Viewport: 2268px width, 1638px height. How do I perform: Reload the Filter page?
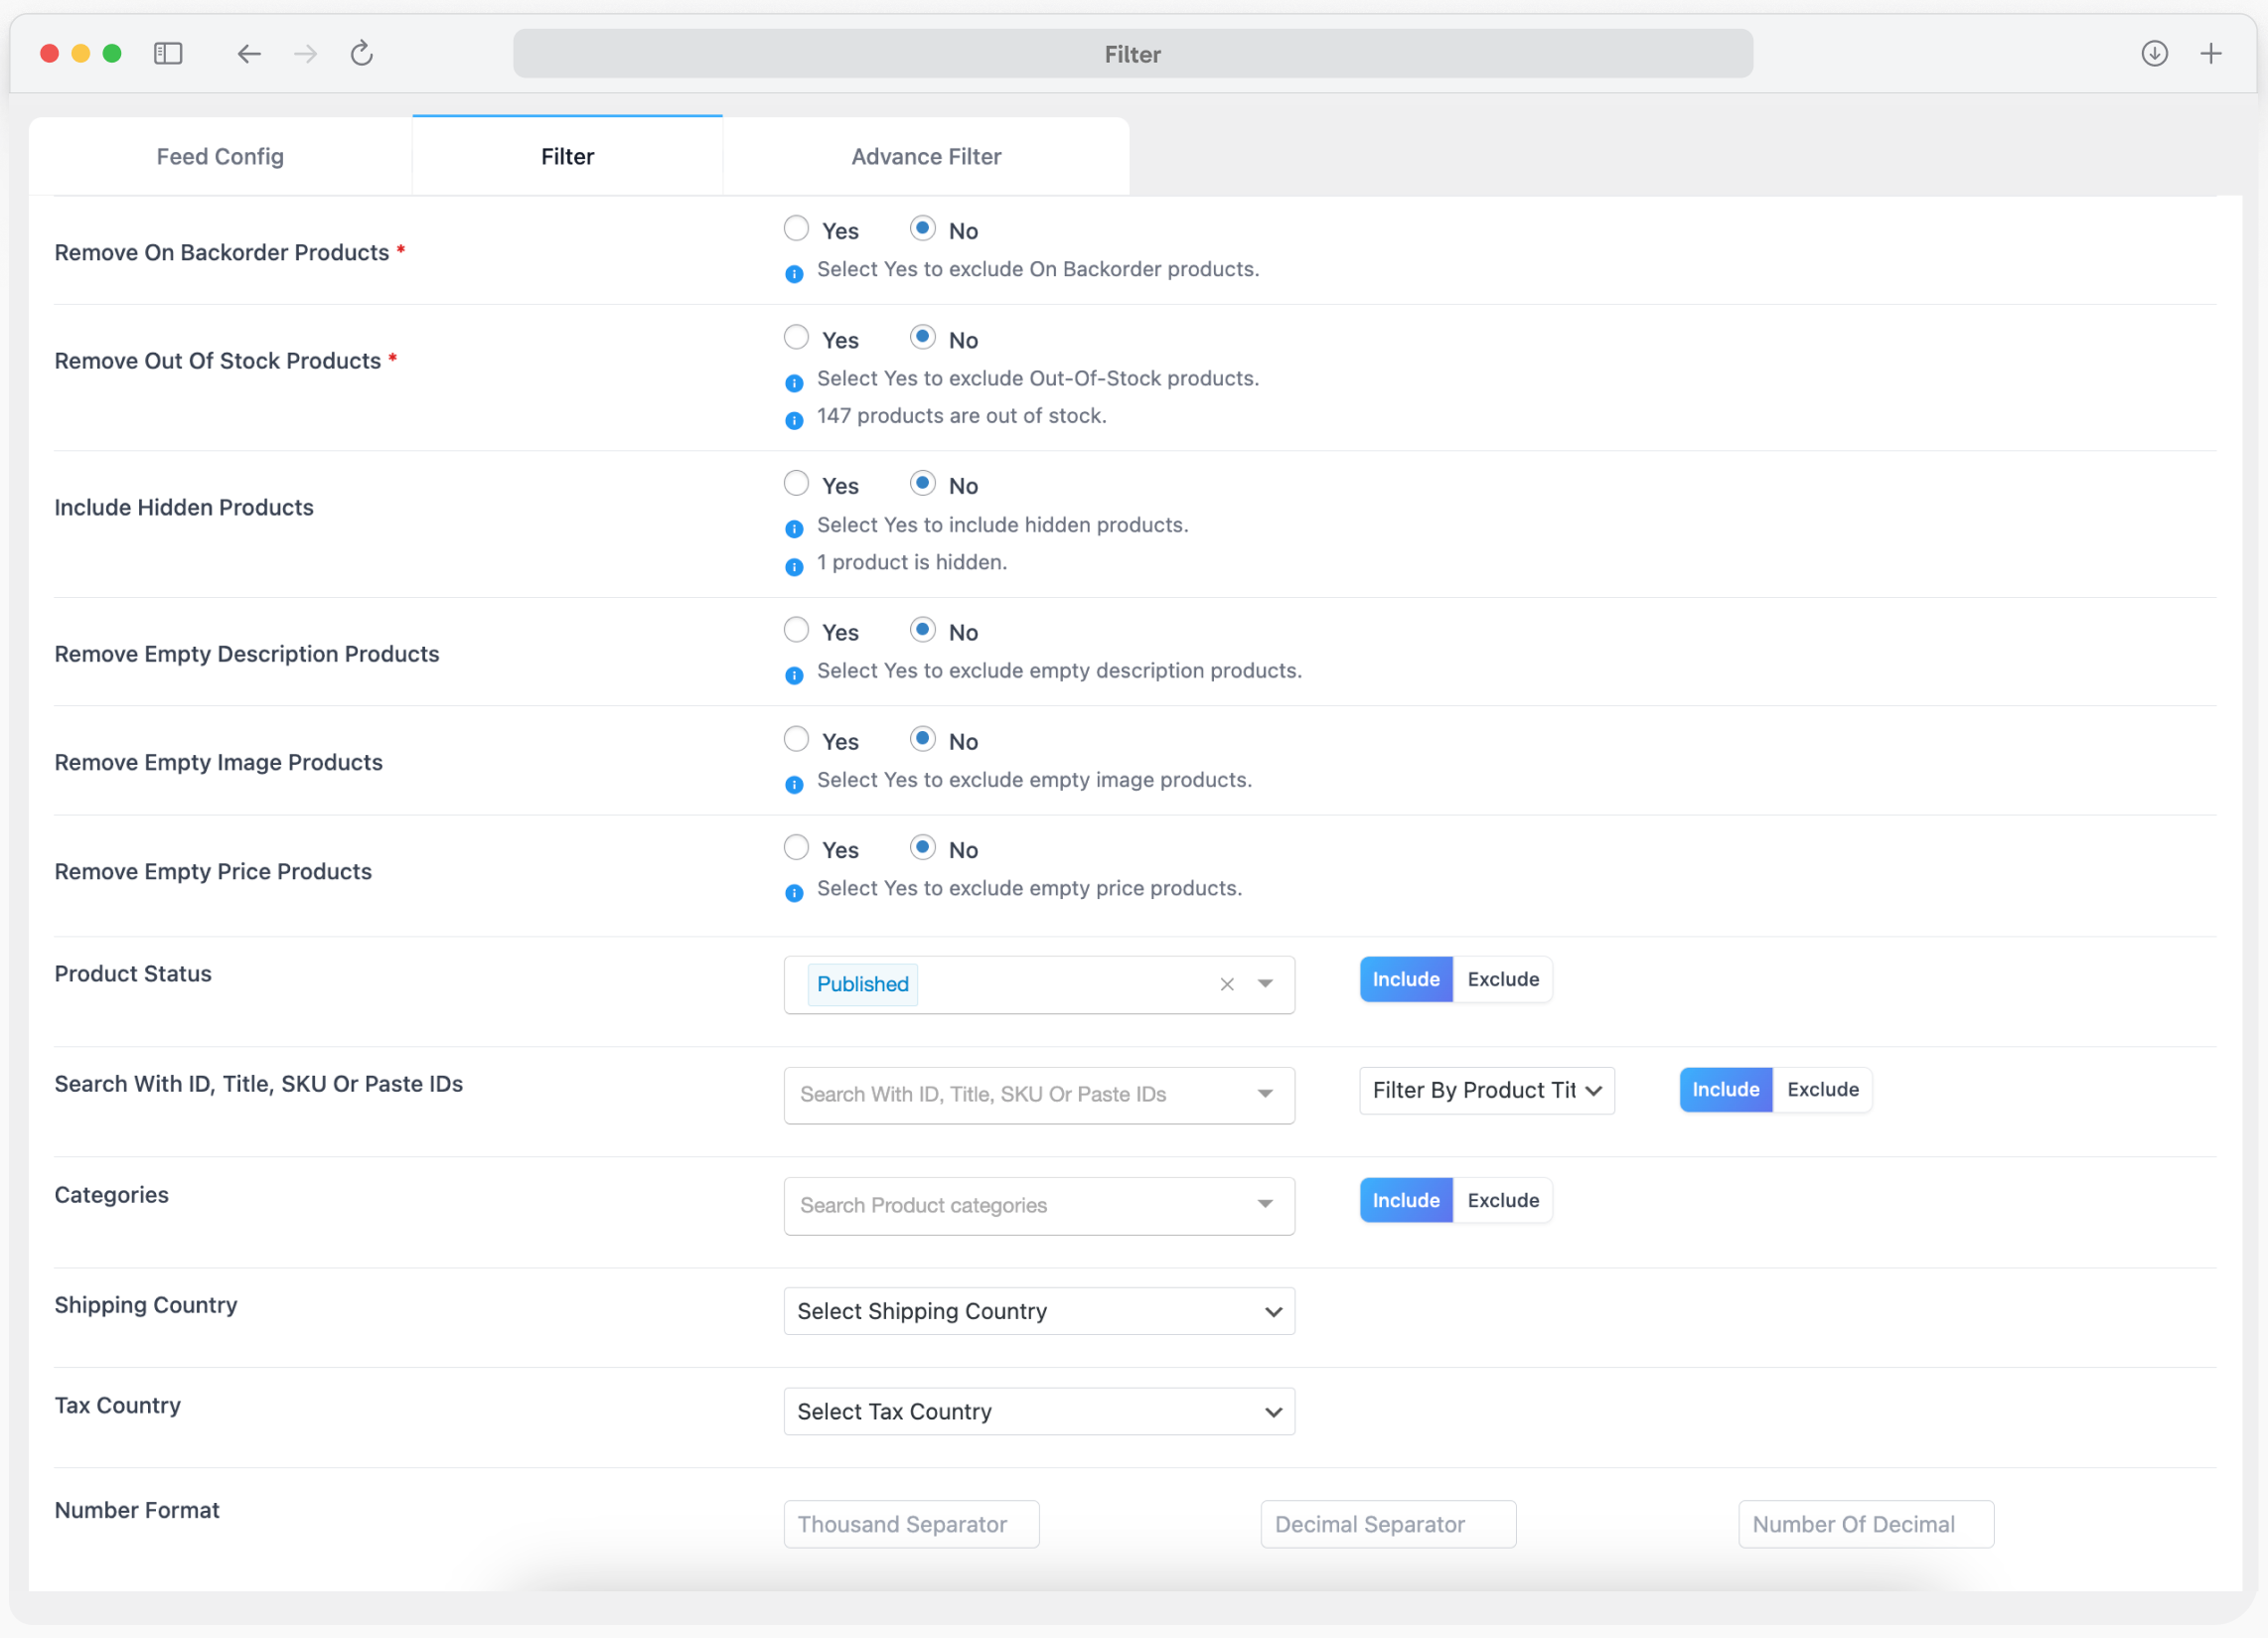(x=361, y=54)
